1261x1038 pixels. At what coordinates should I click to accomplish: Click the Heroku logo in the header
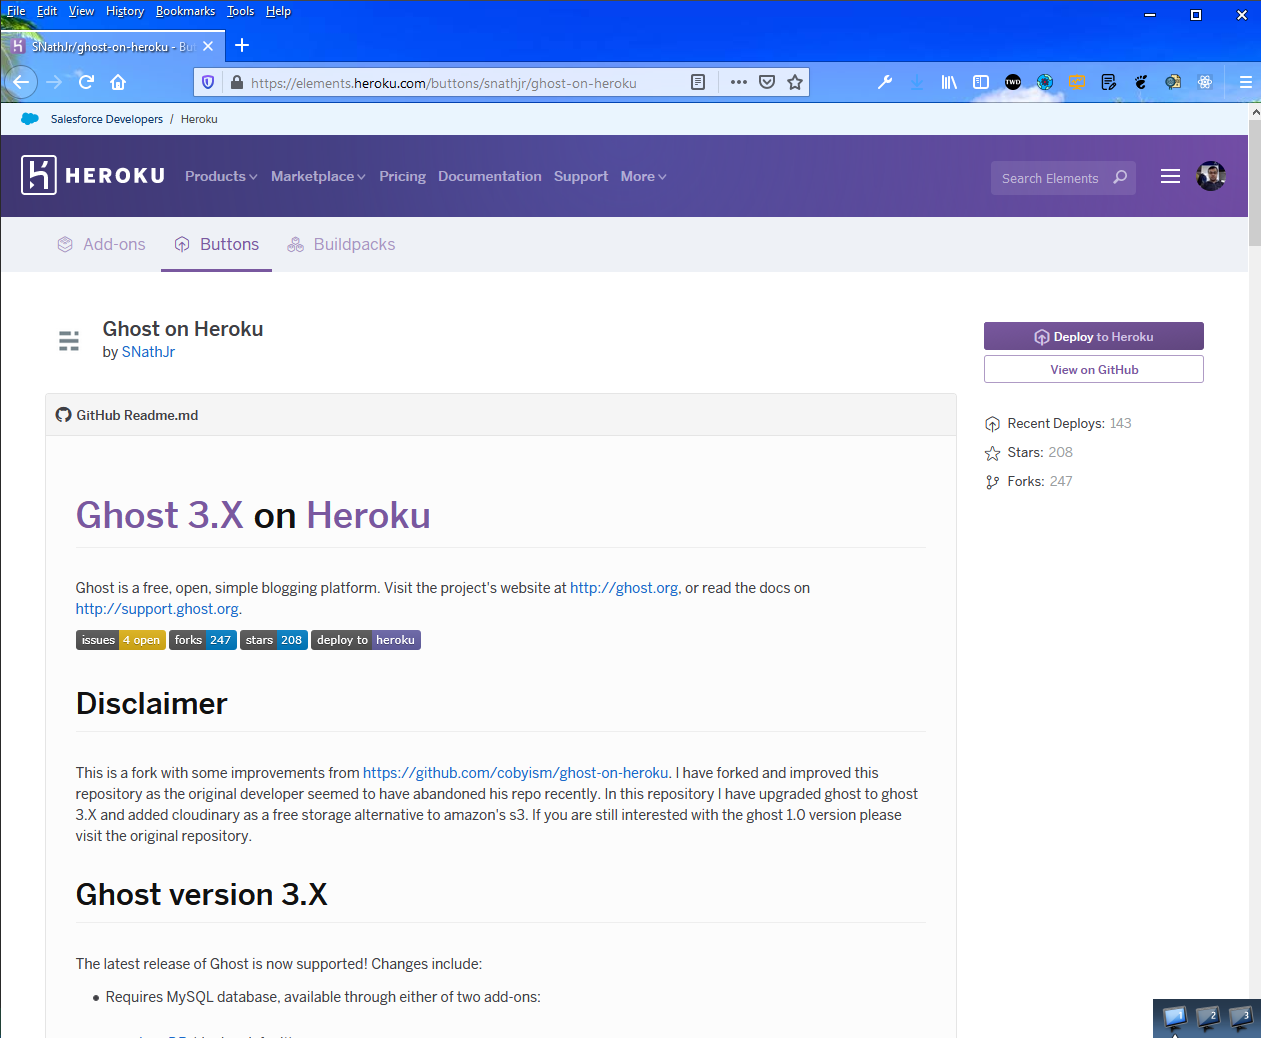pos(93,176)
